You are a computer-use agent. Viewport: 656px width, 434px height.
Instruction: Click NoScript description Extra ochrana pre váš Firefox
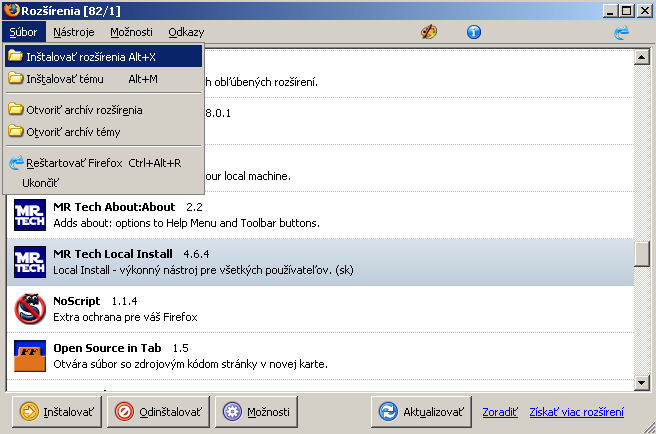tap(125, 317)
